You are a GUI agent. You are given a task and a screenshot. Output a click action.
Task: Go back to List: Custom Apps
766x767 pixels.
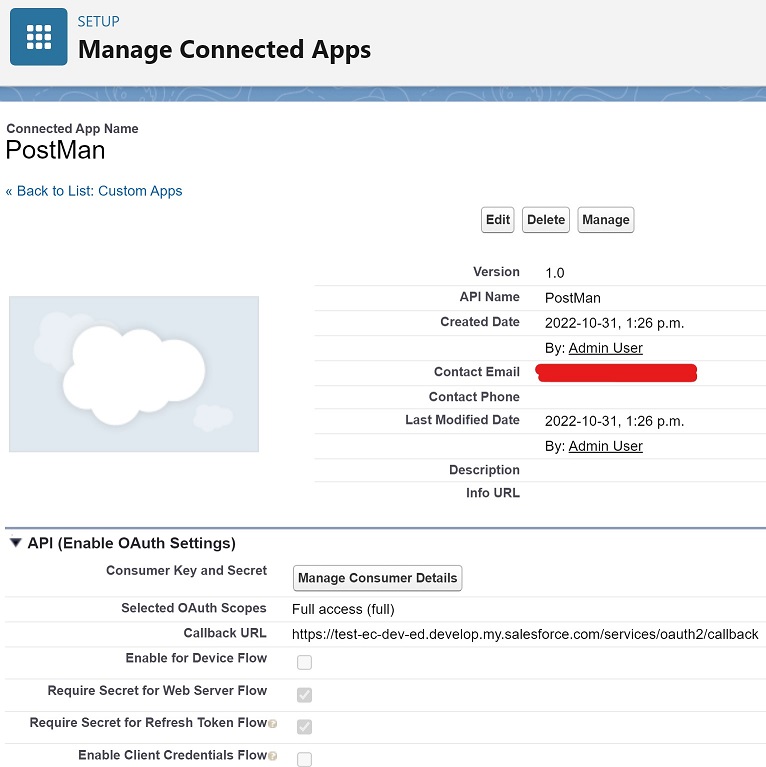[94, 191]
